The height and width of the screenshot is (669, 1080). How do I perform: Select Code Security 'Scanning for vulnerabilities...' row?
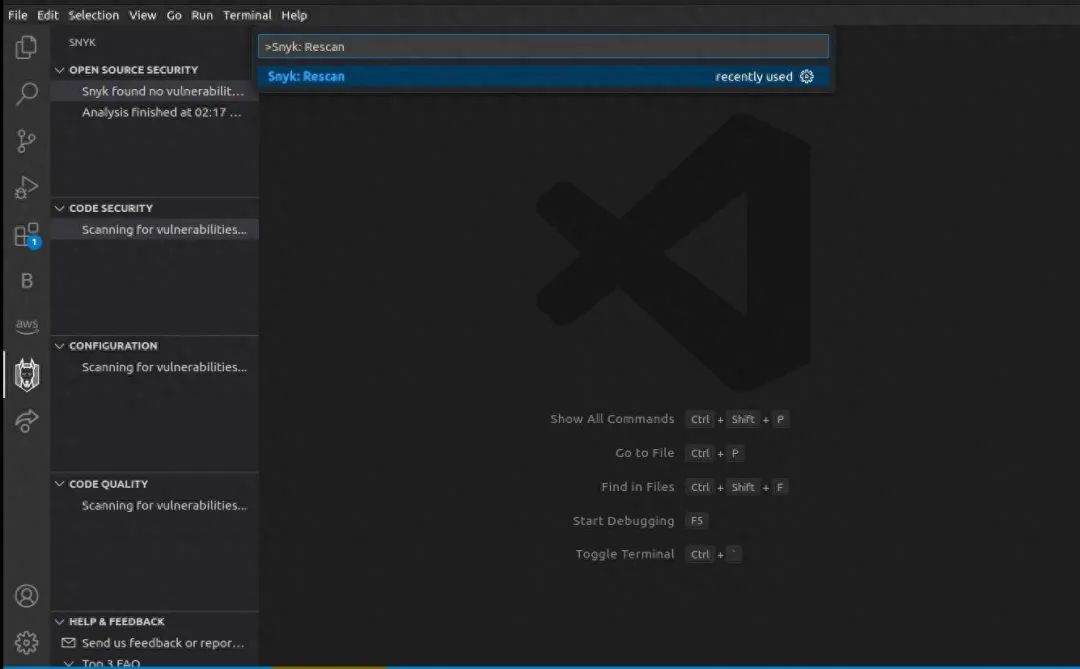click(155, 229)
